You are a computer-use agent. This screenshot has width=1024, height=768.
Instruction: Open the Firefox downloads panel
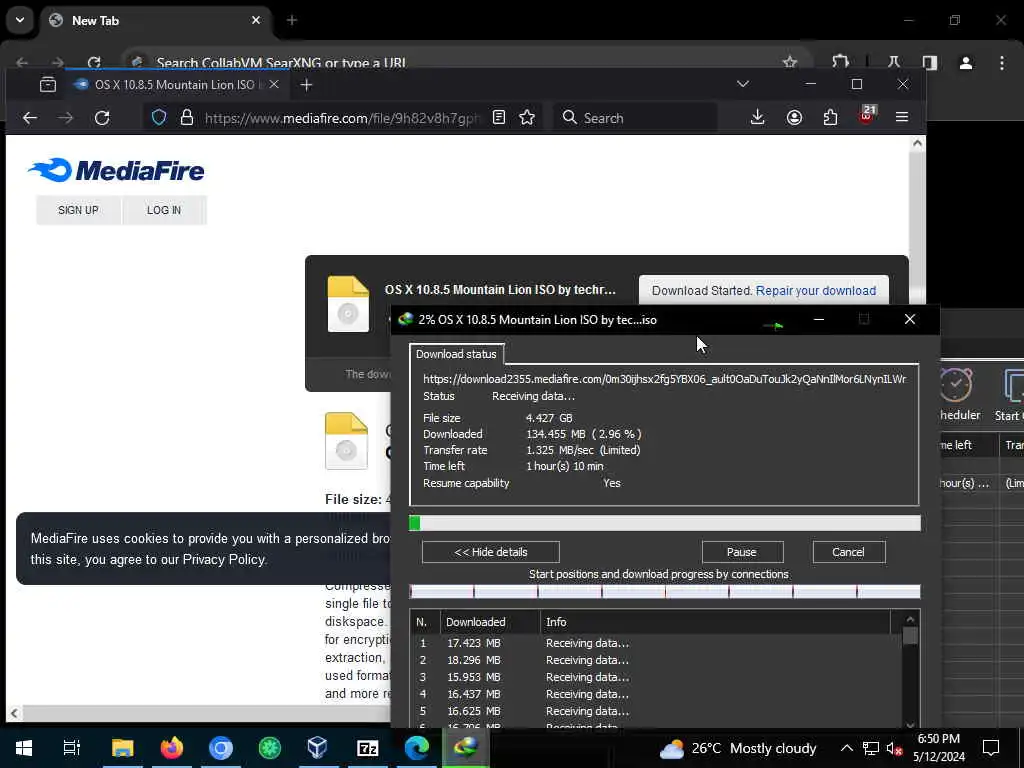click(x=758, y=118)
